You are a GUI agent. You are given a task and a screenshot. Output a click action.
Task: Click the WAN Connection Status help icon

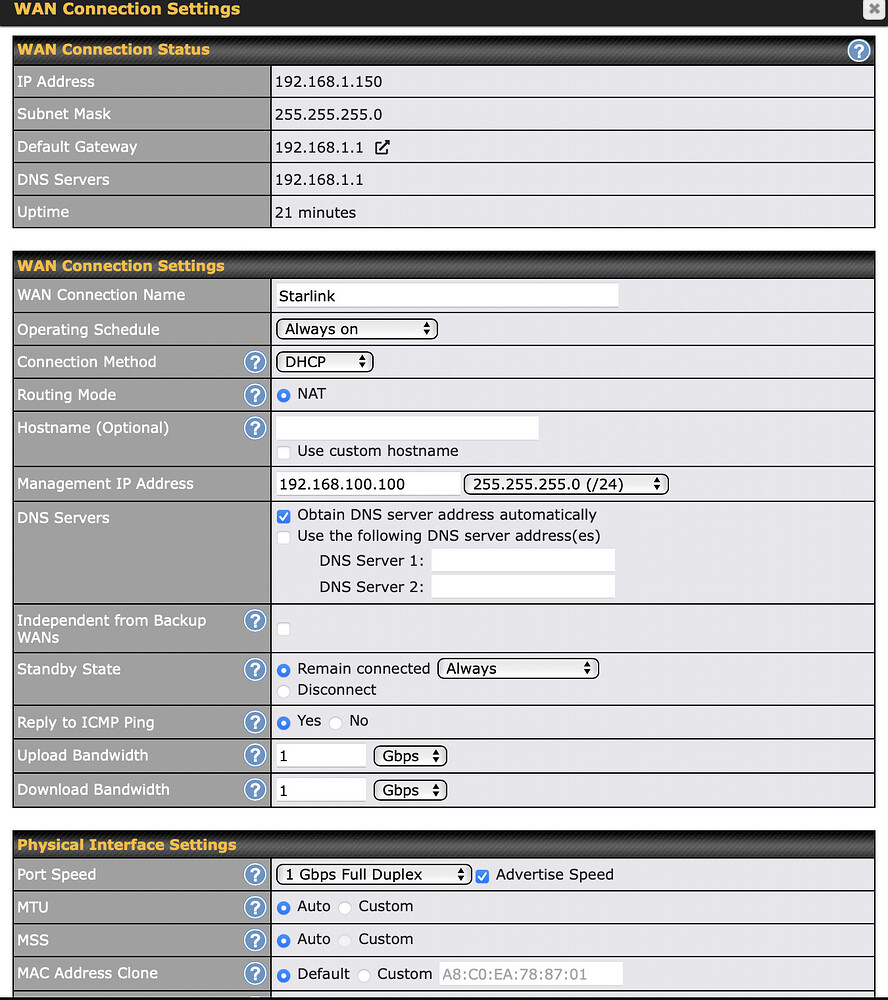859,50
